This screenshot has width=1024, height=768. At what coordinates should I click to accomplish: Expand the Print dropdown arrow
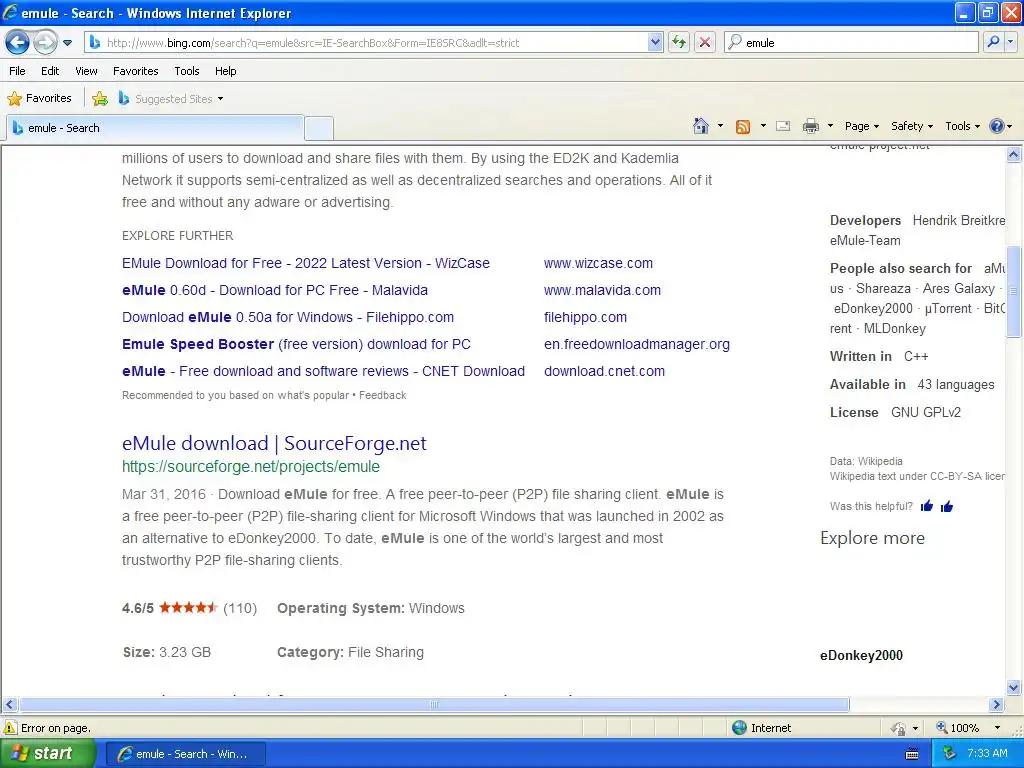(x=830, y=125)
